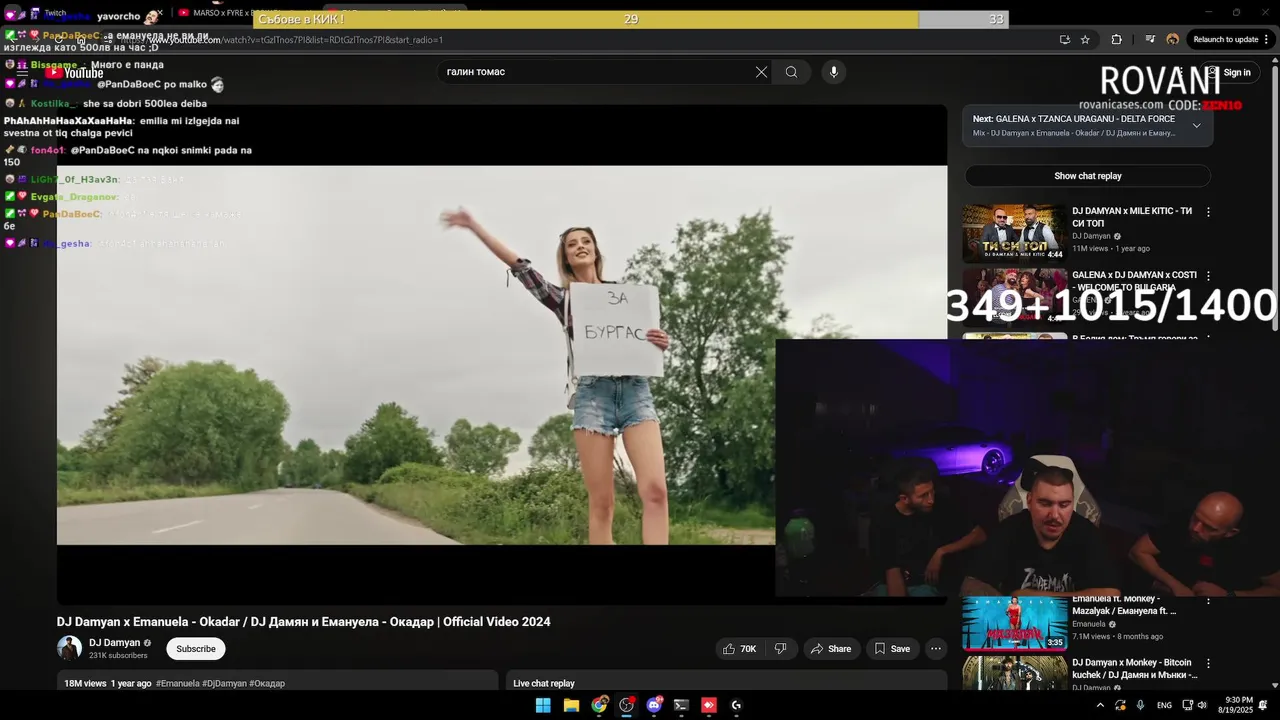This screenshot has width=1280, height=720.
Task: Open the Chrome profile avatar
Action: click(x=1173, y=40)
